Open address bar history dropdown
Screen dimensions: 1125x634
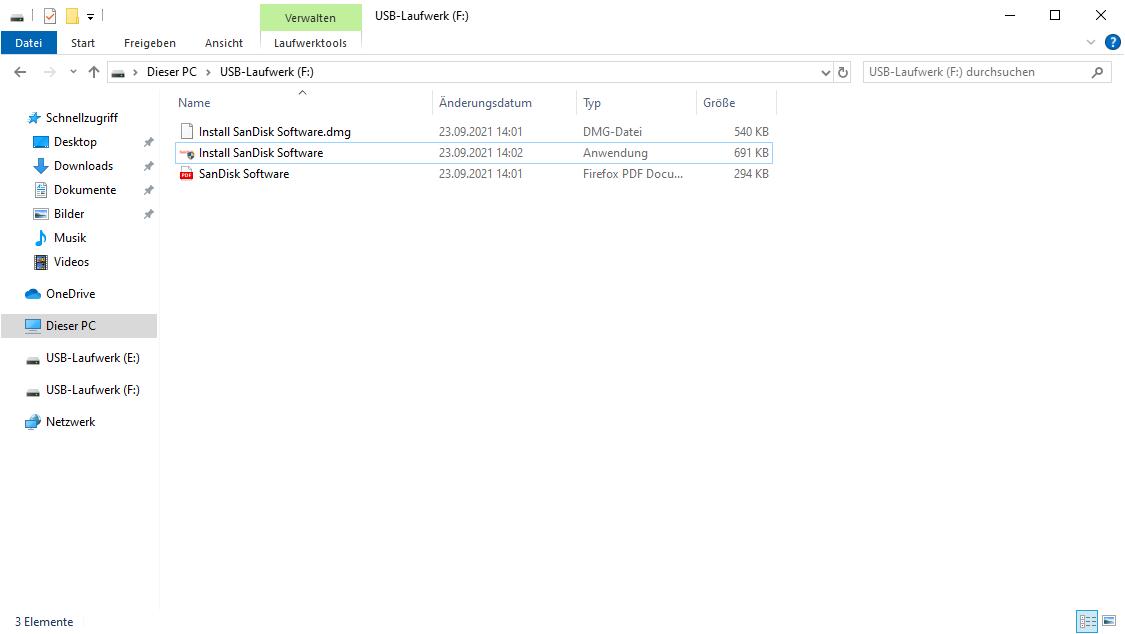click(826, 72)
